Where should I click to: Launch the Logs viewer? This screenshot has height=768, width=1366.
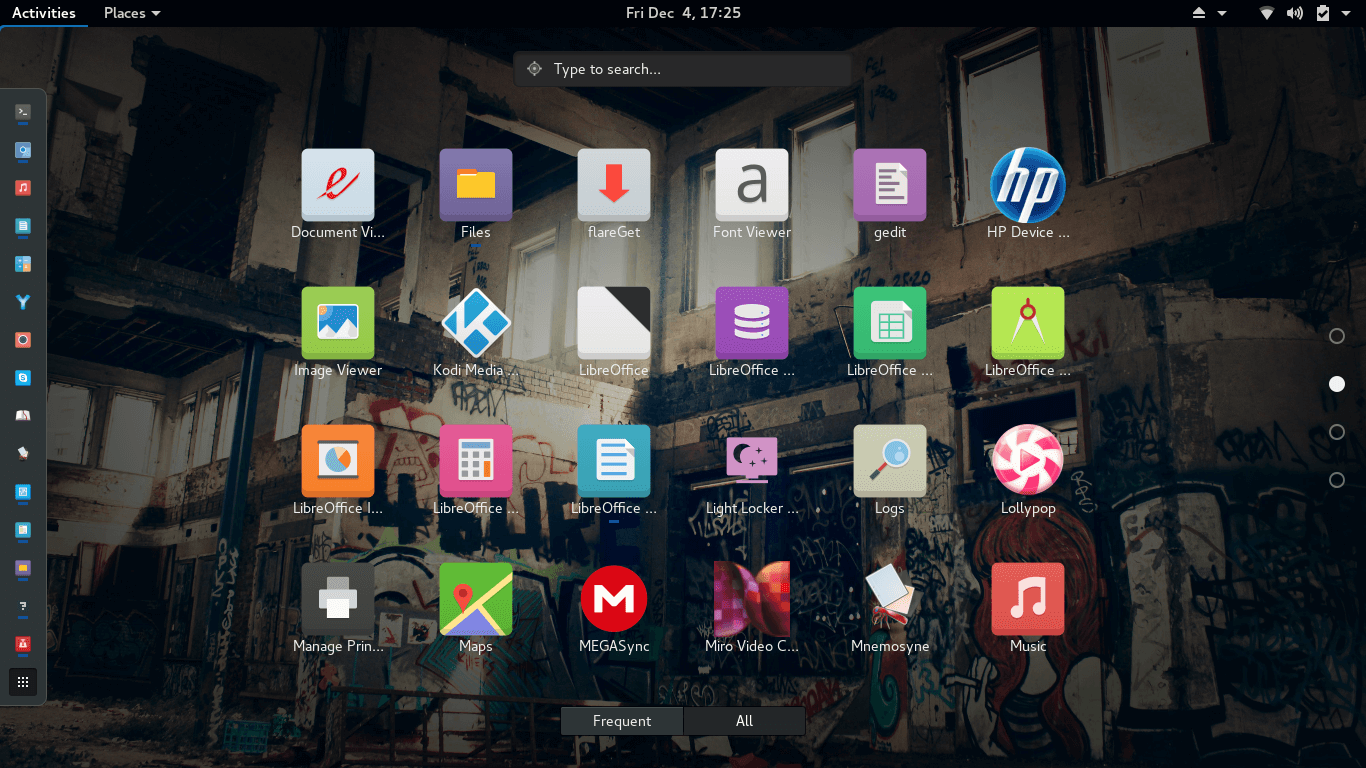890,462
